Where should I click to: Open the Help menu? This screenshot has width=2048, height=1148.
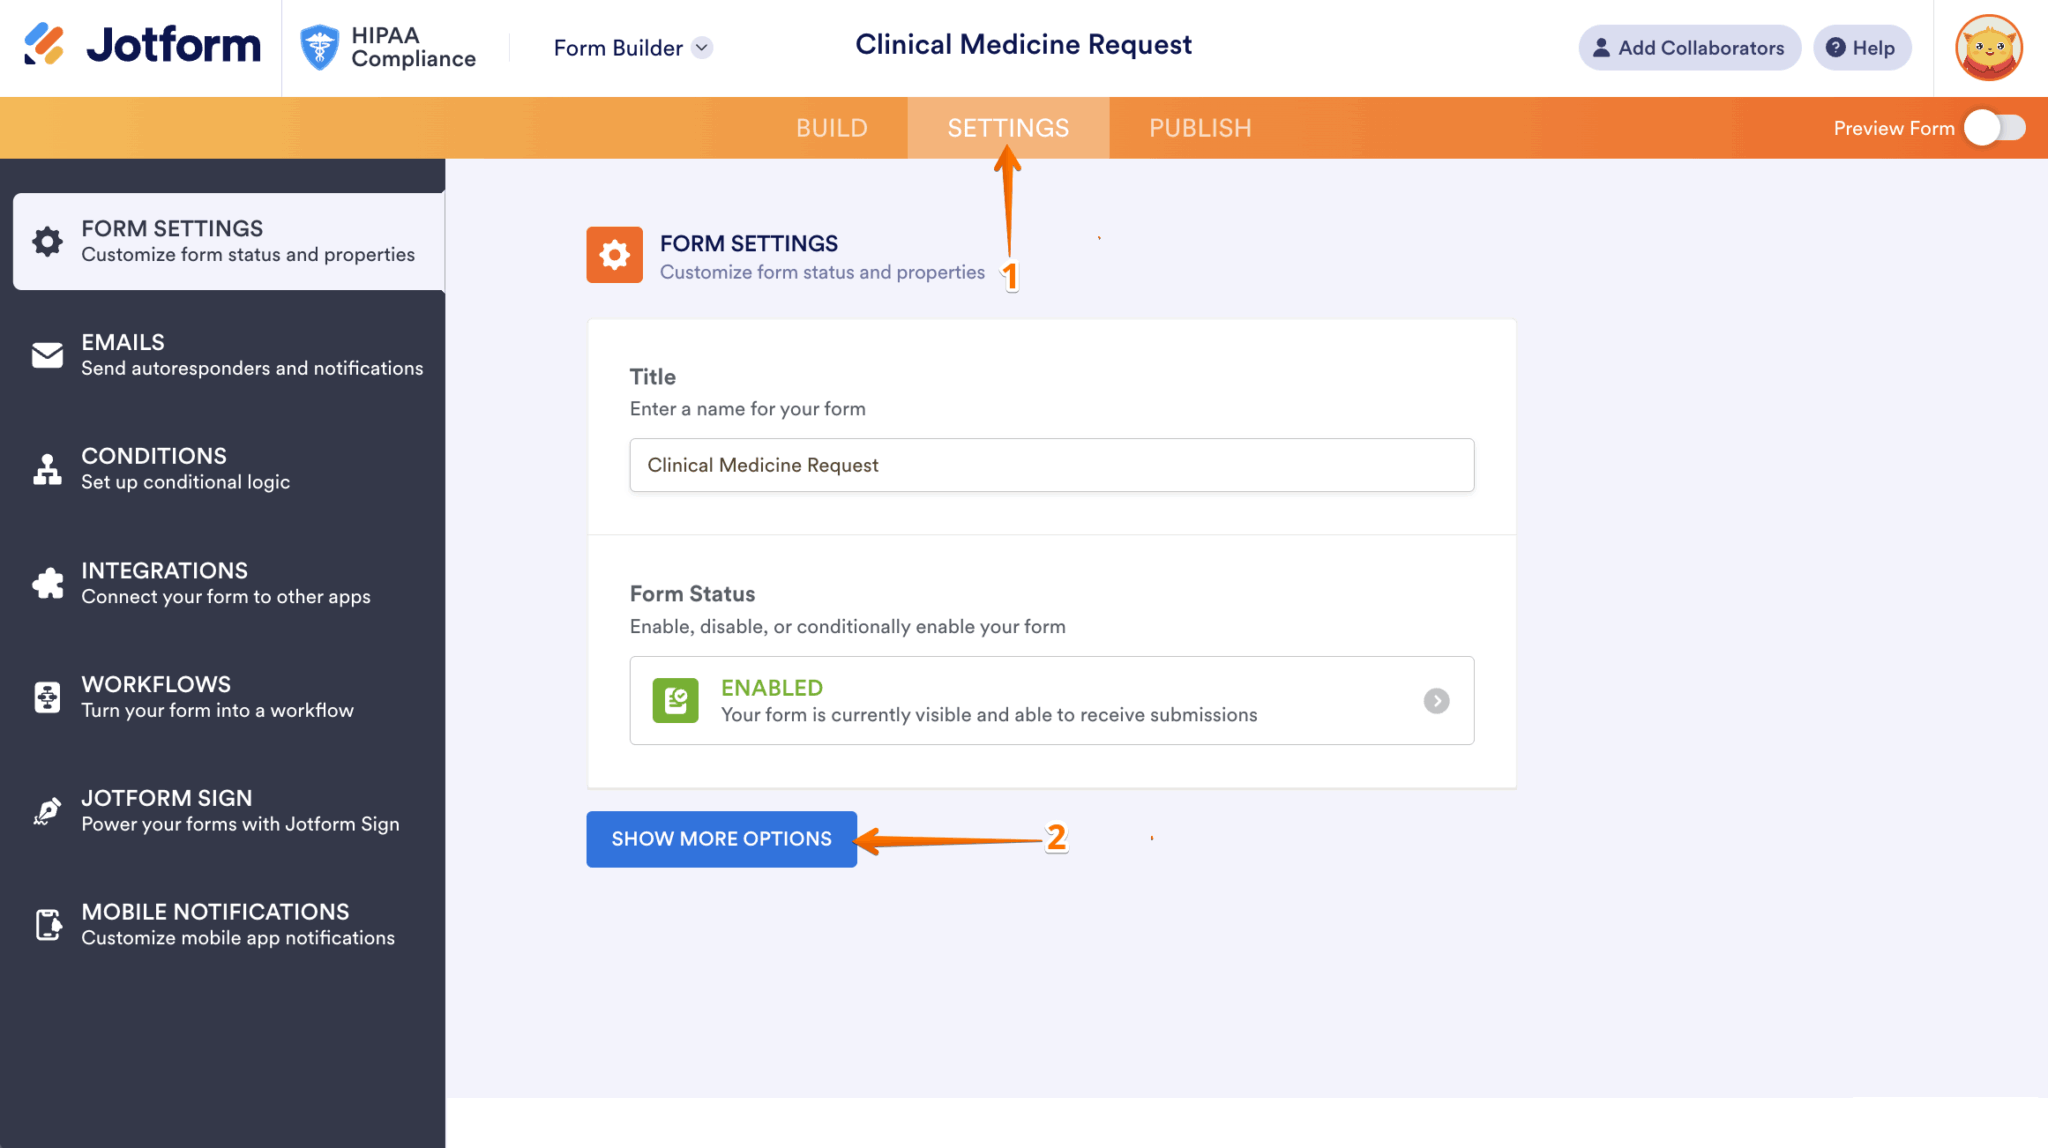click(1862, 47)
